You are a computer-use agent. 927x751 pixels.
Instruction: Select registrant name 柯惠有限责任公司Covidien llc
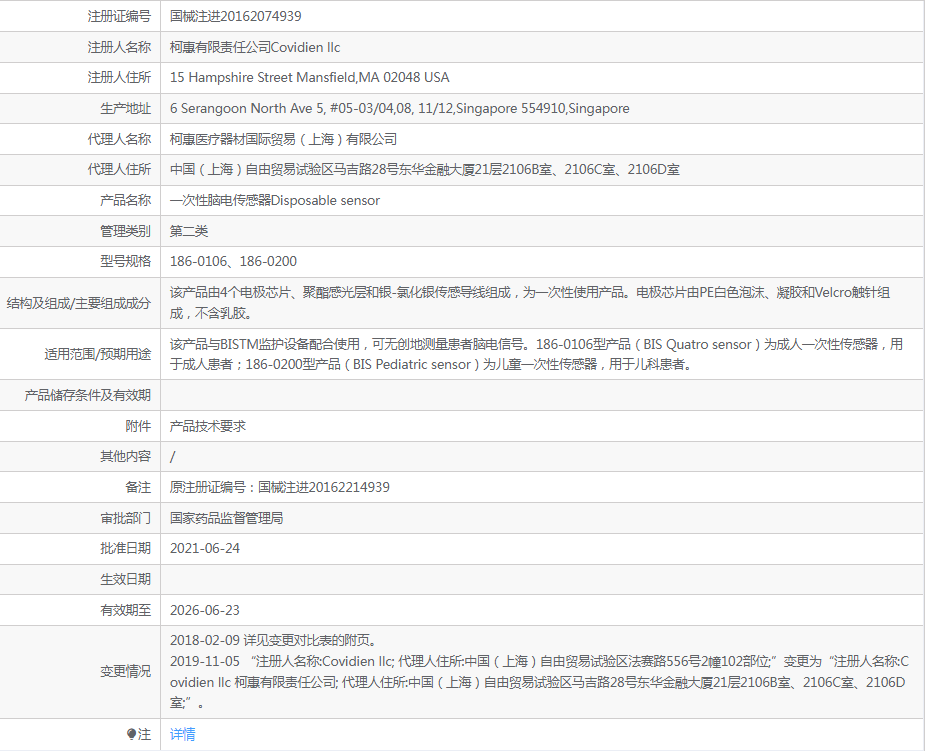[255, 47]
